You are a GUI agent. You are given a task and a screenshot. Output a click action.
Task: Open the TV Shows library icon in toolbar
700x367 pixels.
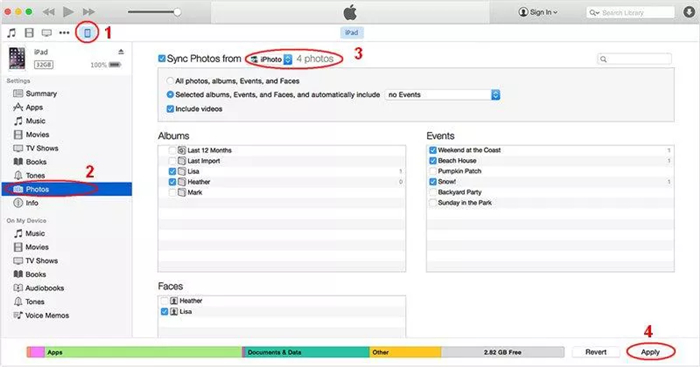click(x=46, y=33)
